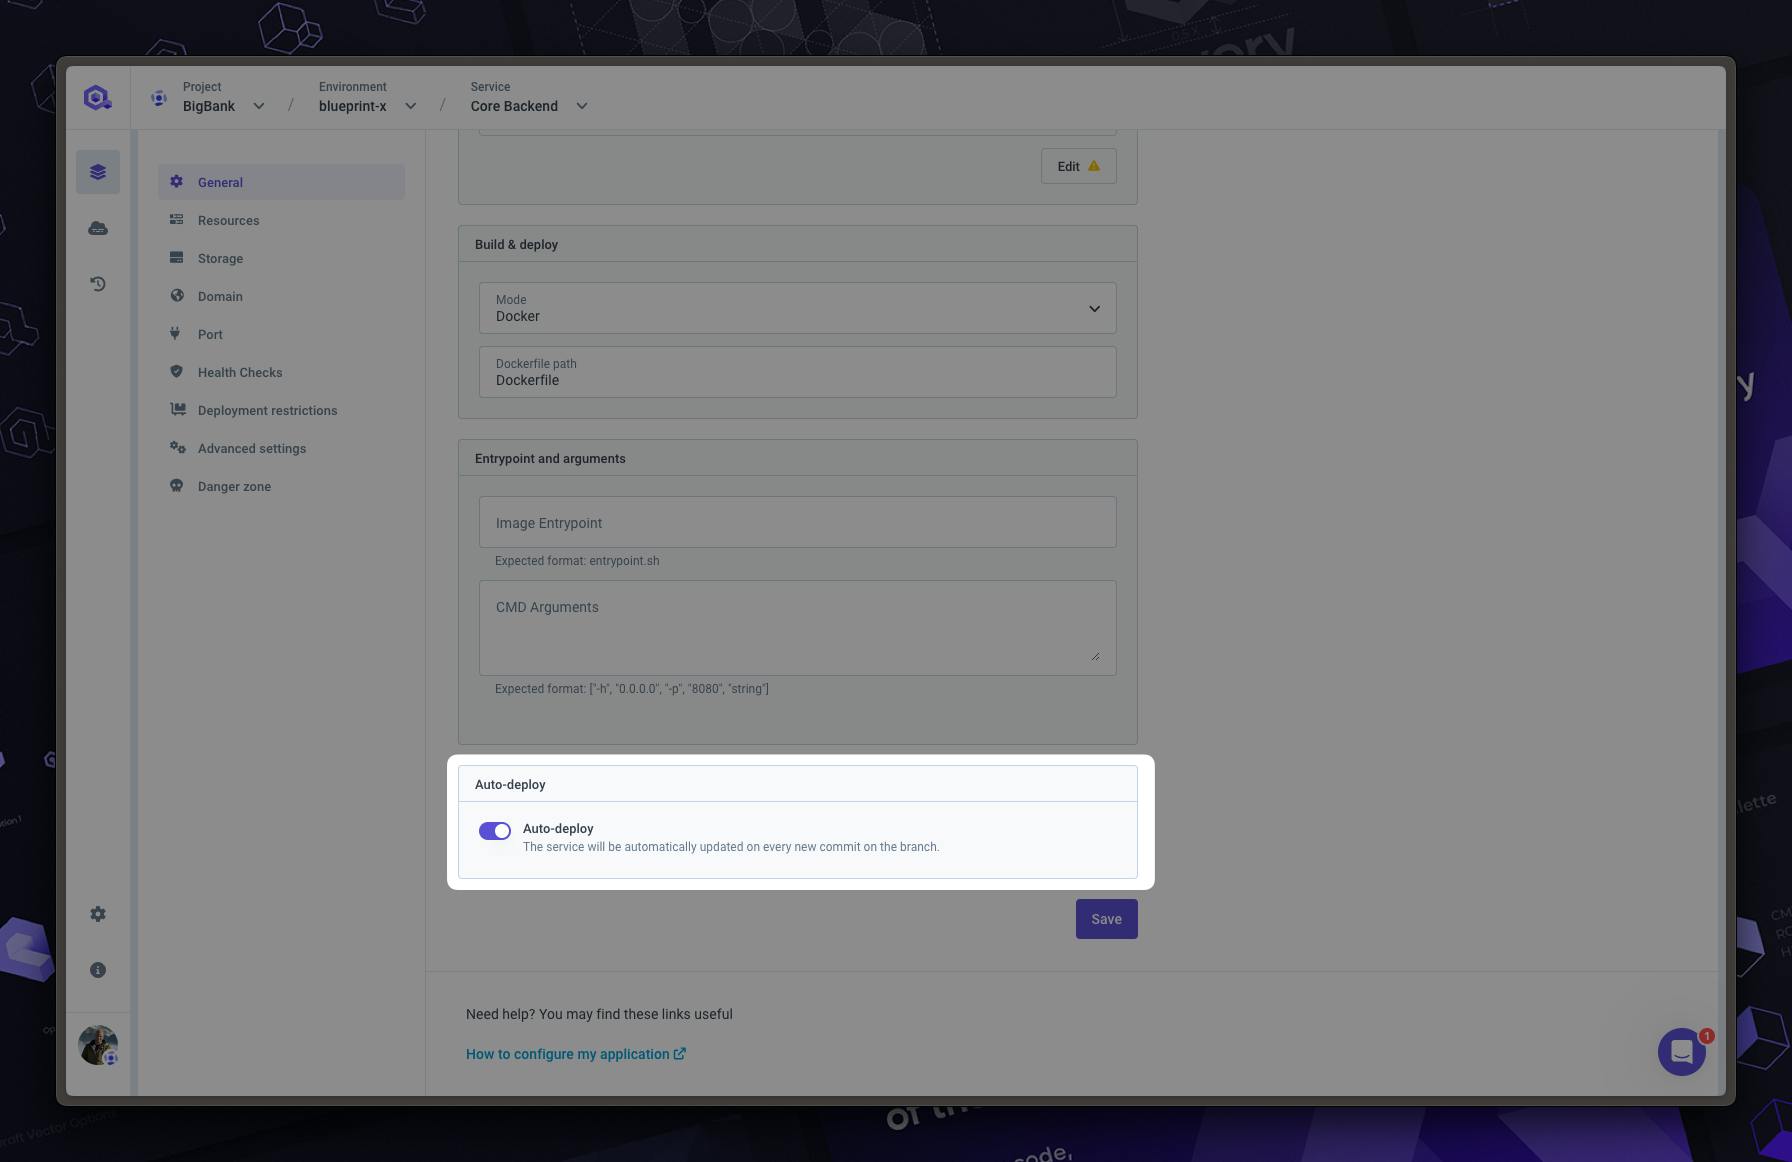Click the Port plug icon
1792x1162 pixels.
click(176, 333)
